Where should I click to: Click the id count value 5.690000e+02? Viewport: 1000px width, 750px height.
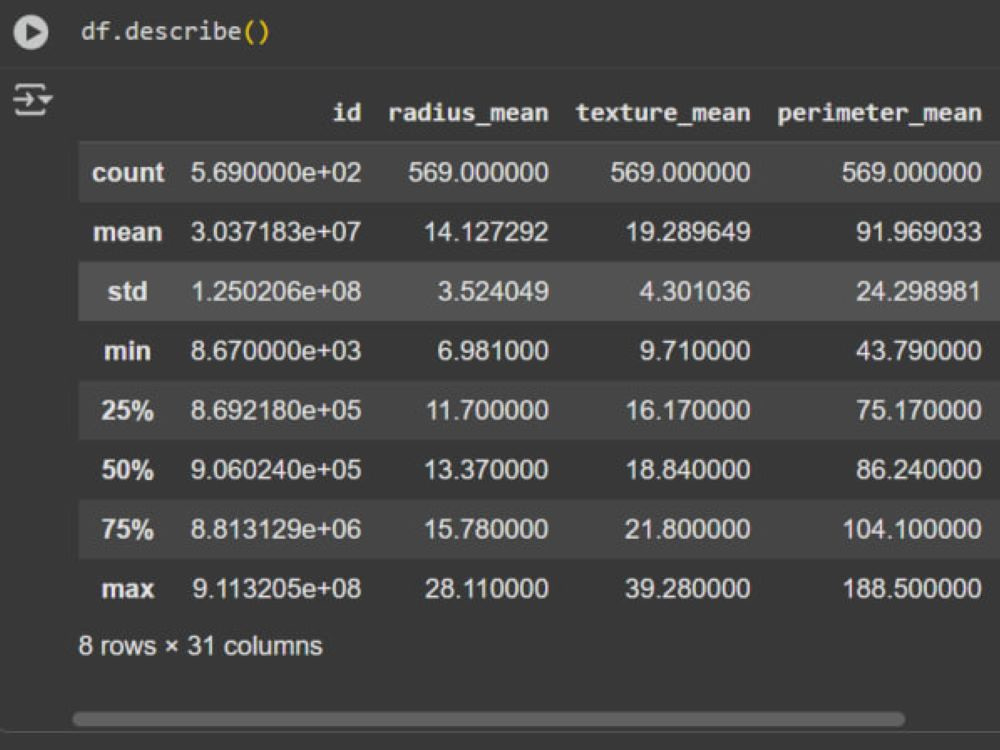click(276, 172)
